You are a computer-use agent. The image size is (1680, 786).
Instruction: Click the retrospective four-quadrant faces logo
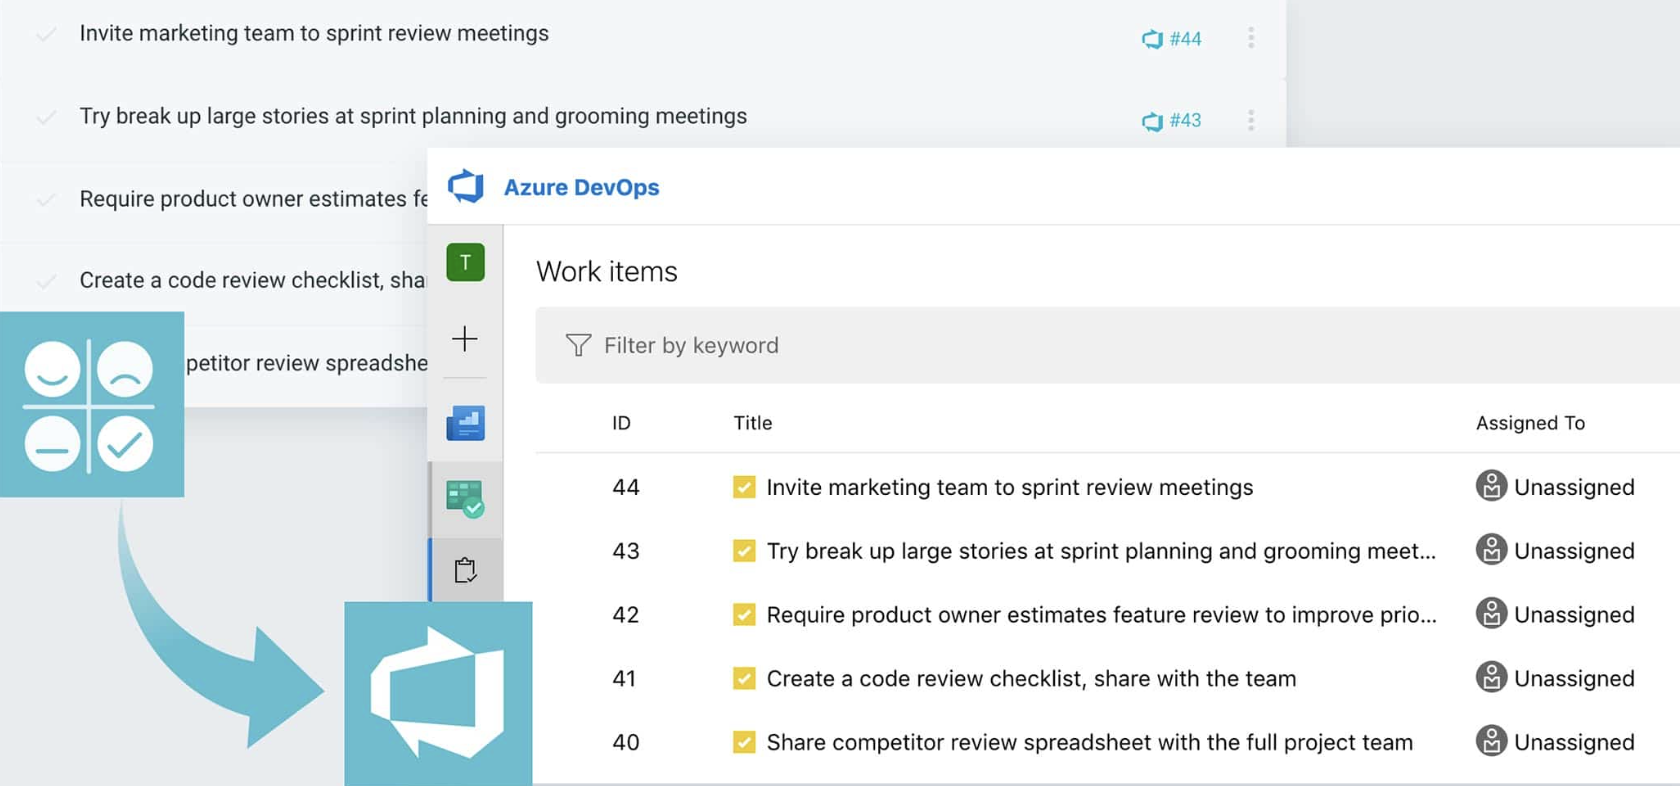[x=90, y=405]
